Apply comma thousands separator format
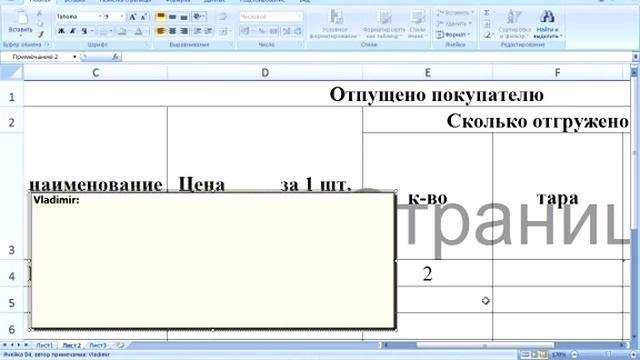The width and height of the screenshot is (640, 360). tap(273, 31)
